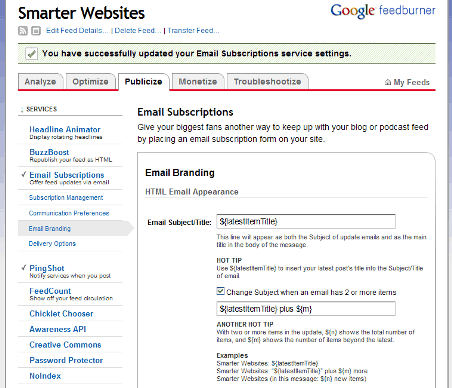This screenshot has width=452, height=388.
Task: Open Chicklet Chooser service
Action: (x=61, y=314)
